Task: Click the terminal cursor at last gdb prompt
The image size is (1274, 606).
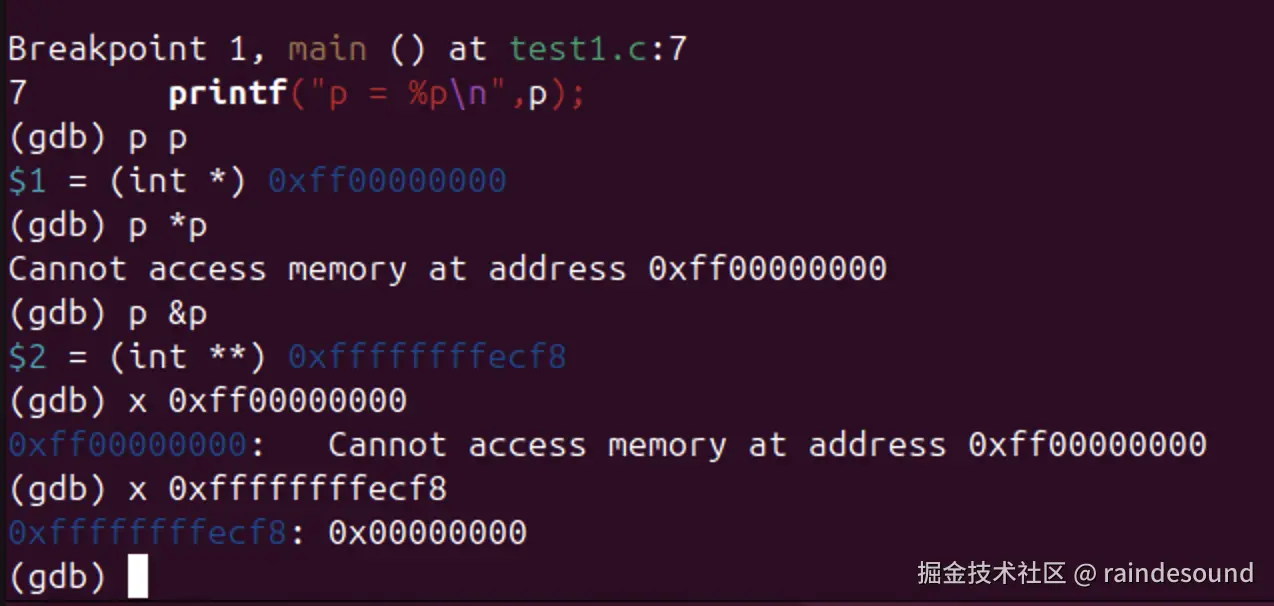Action: (138, 577)
